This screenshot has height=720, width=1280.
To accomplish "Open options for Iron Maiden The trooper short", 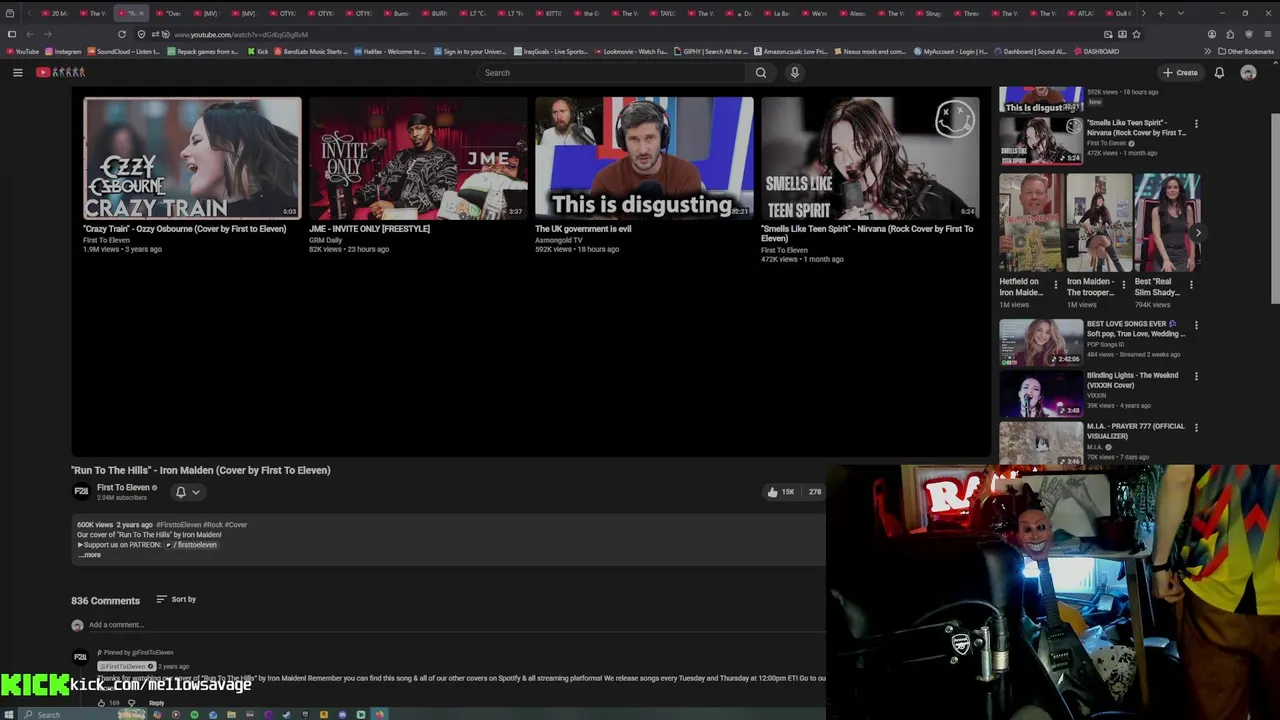I will 1122,285.
